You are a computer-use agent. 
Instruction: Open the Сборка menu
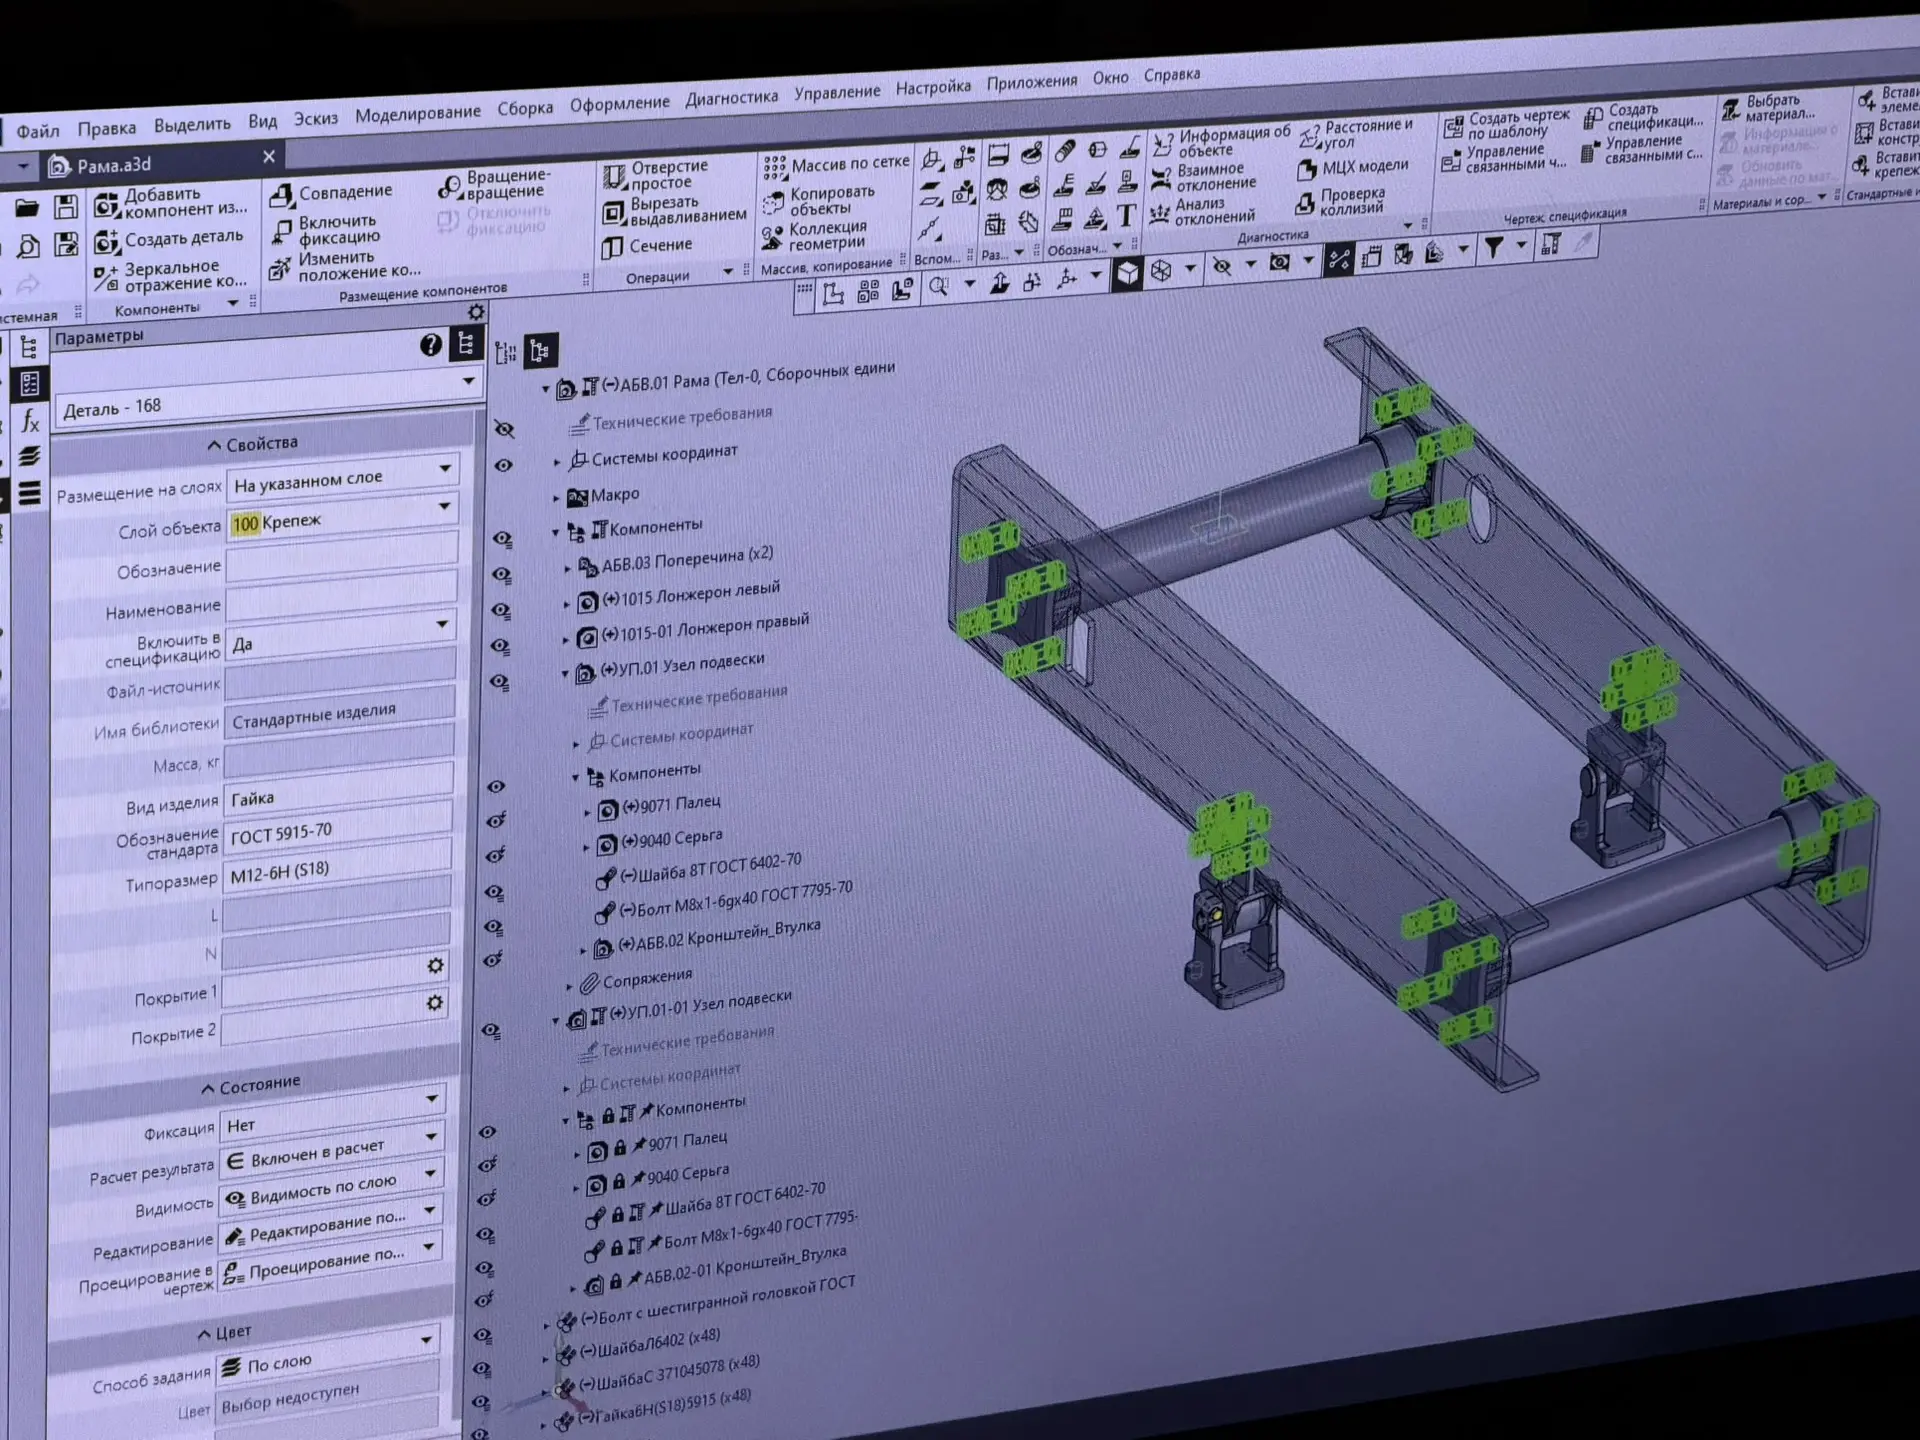tap(525, 108)
